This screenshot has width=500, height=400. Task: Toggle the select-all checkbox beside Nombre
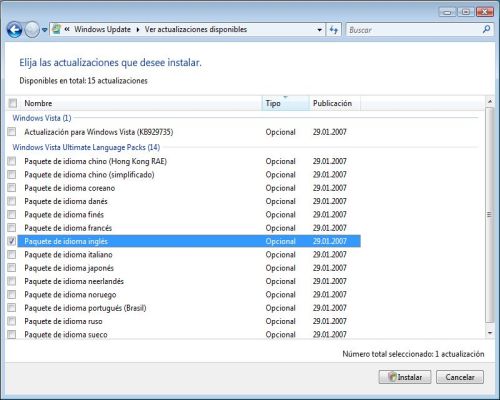click(x=13, y=103)
